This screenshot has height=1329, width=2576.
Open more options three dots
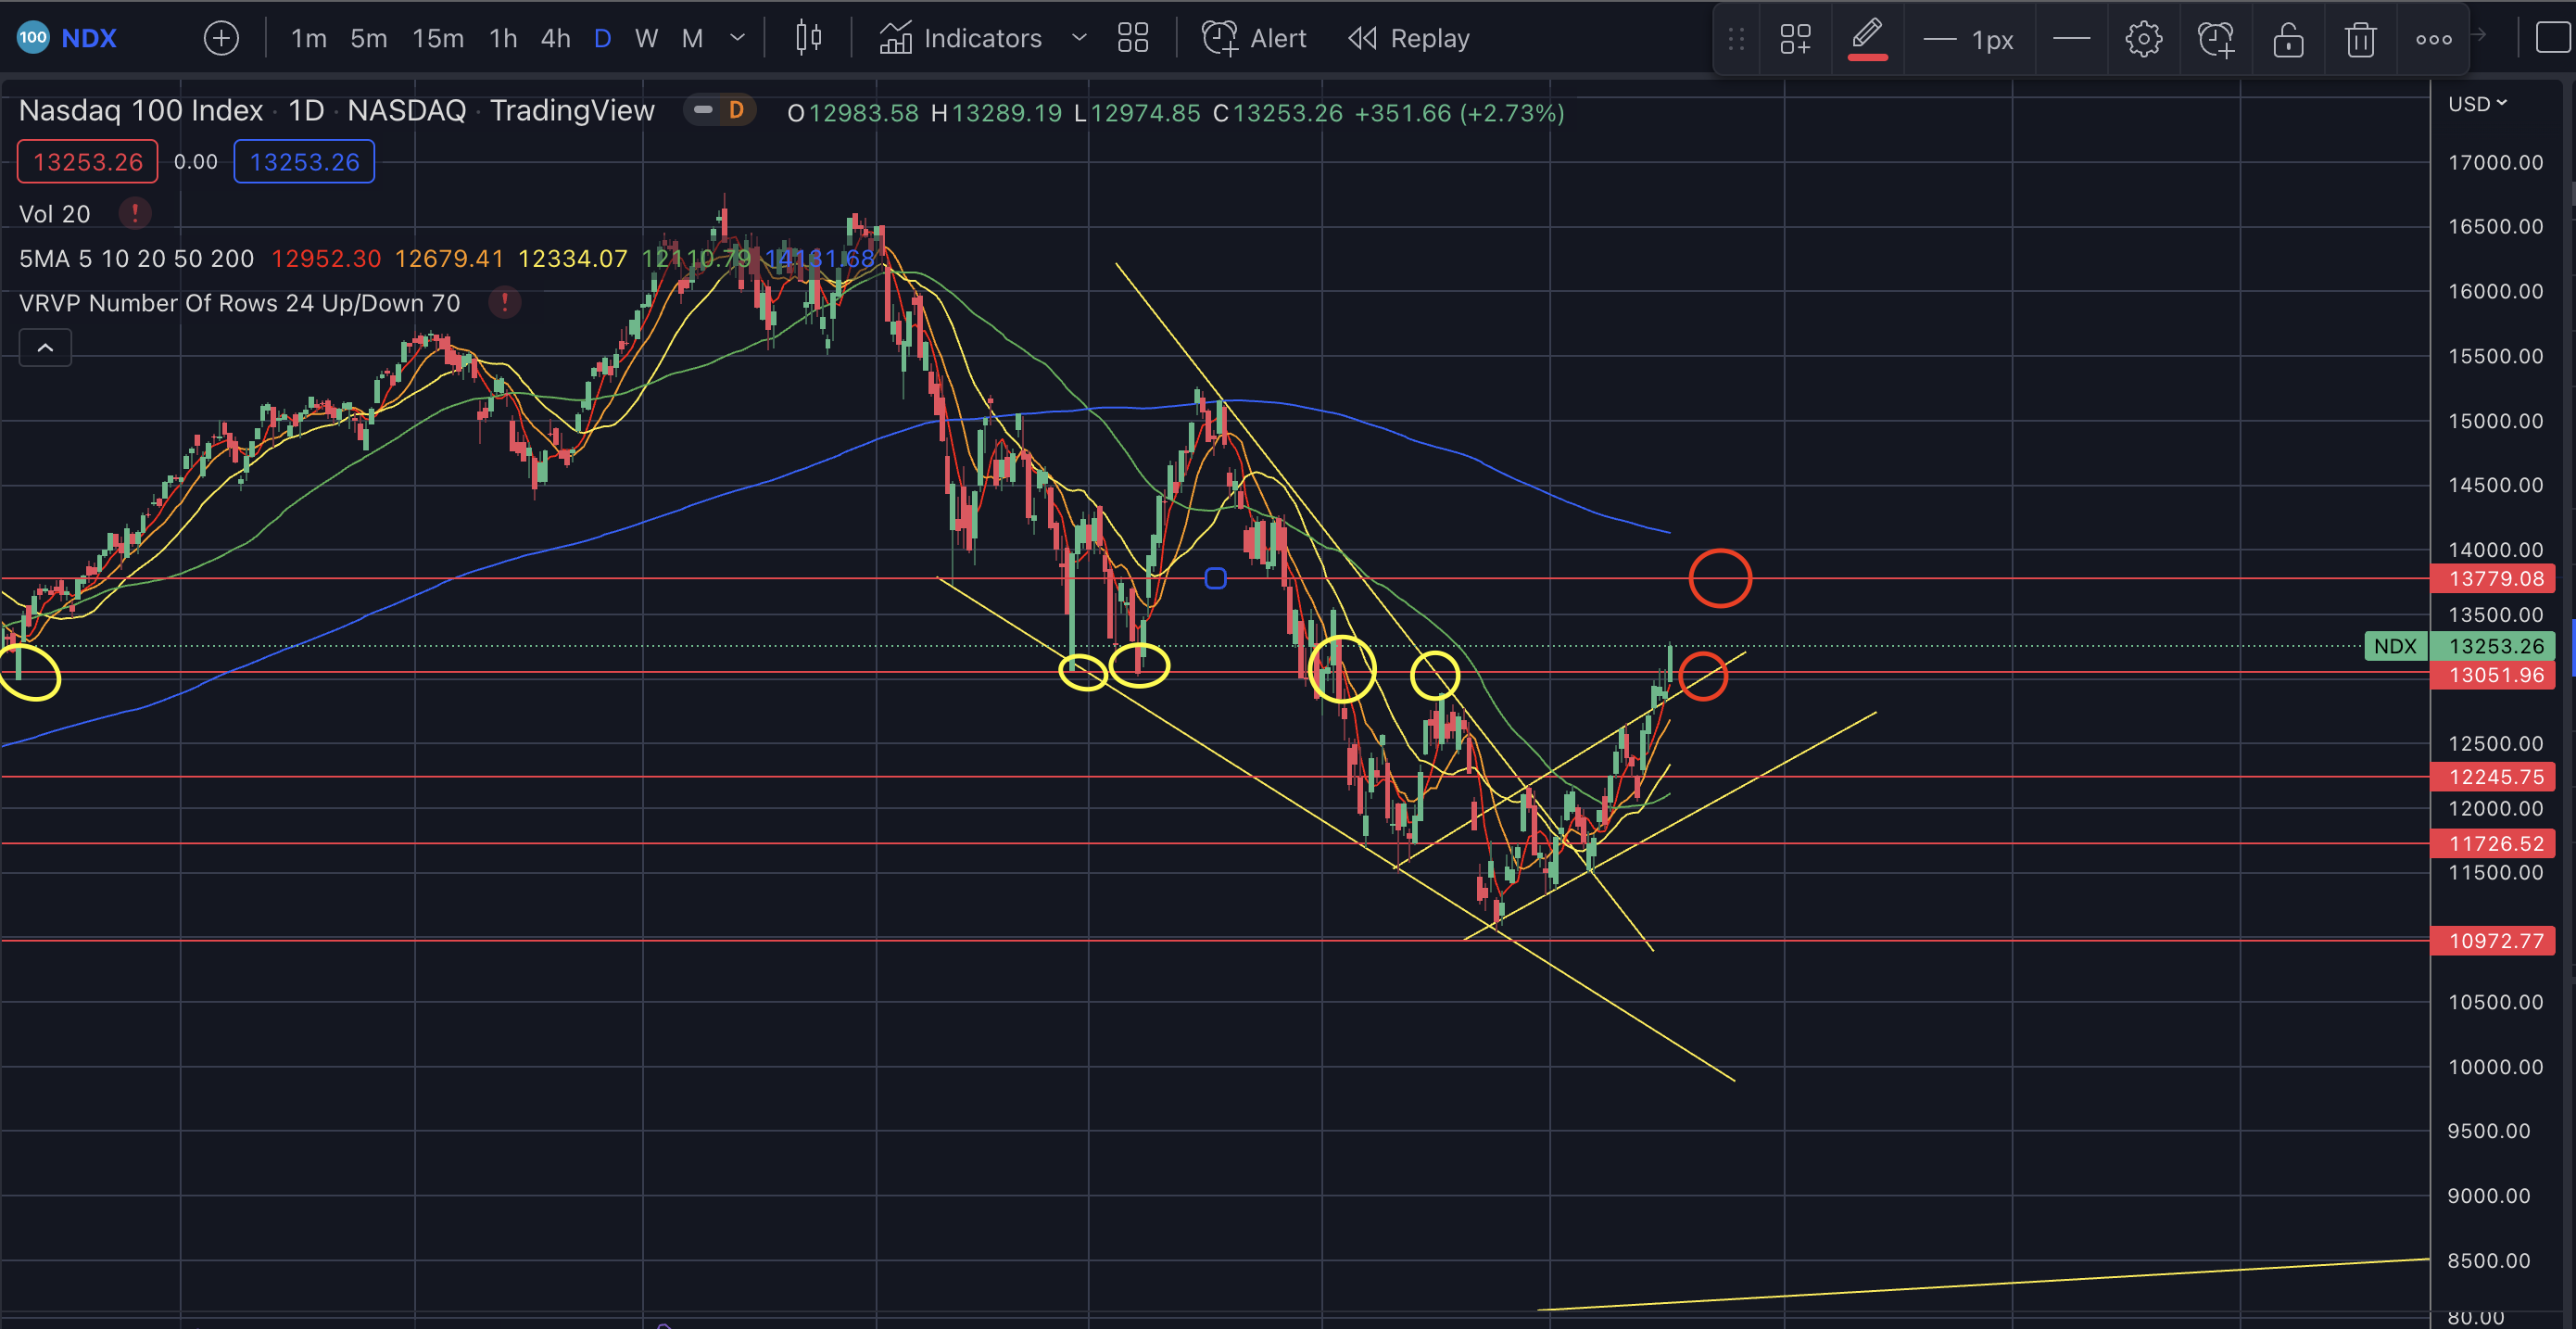2433,40
